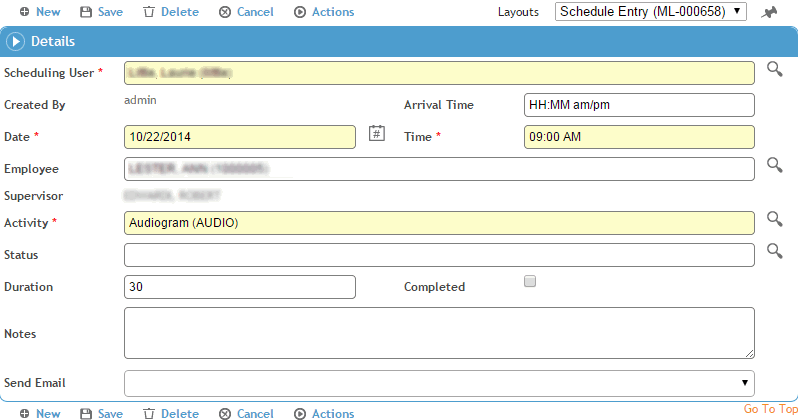Click the Employee lookup magnifier icon

774,165
